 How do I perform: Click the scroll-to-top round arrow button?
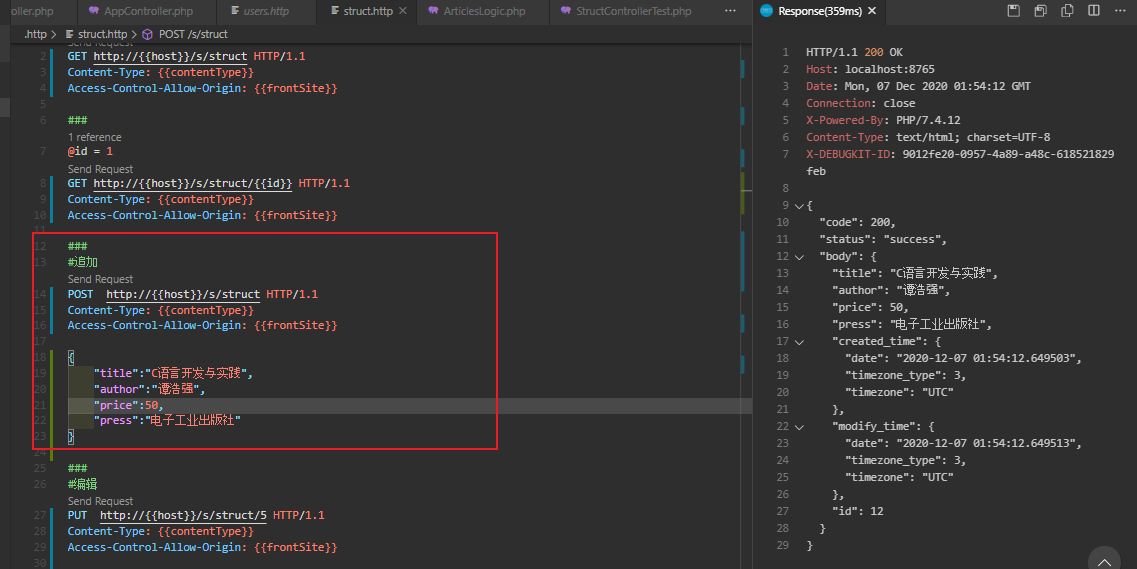[1103, 560]
